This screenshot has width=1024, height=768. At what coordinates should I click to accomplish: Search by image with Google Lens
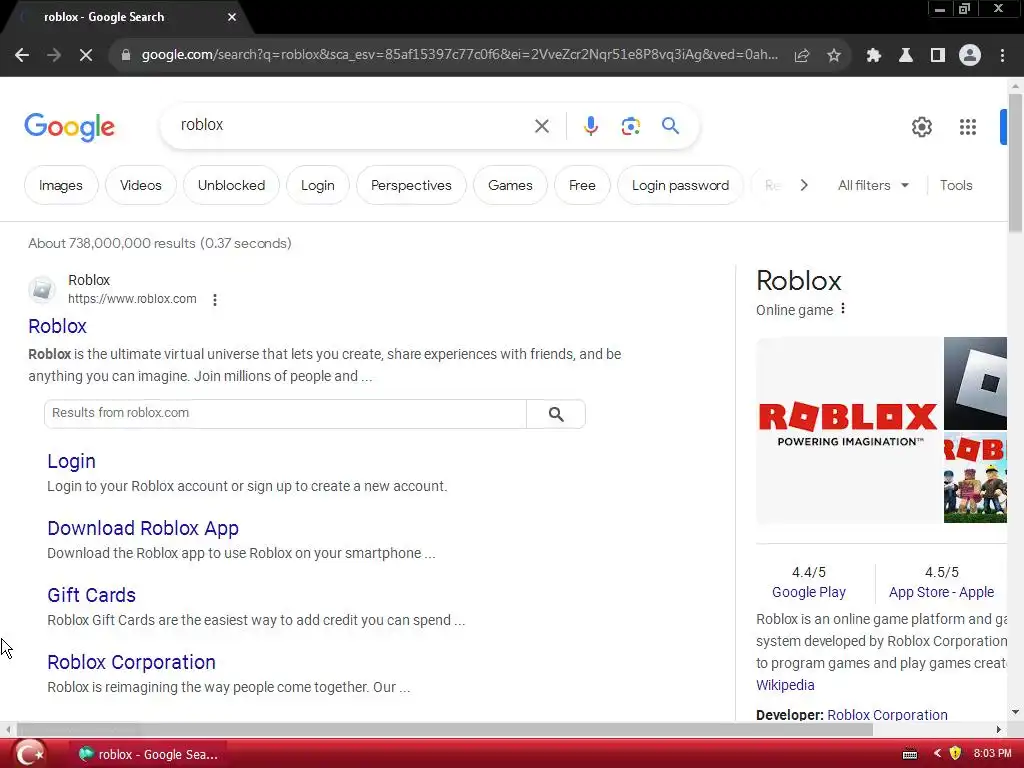tap(630, 126)
